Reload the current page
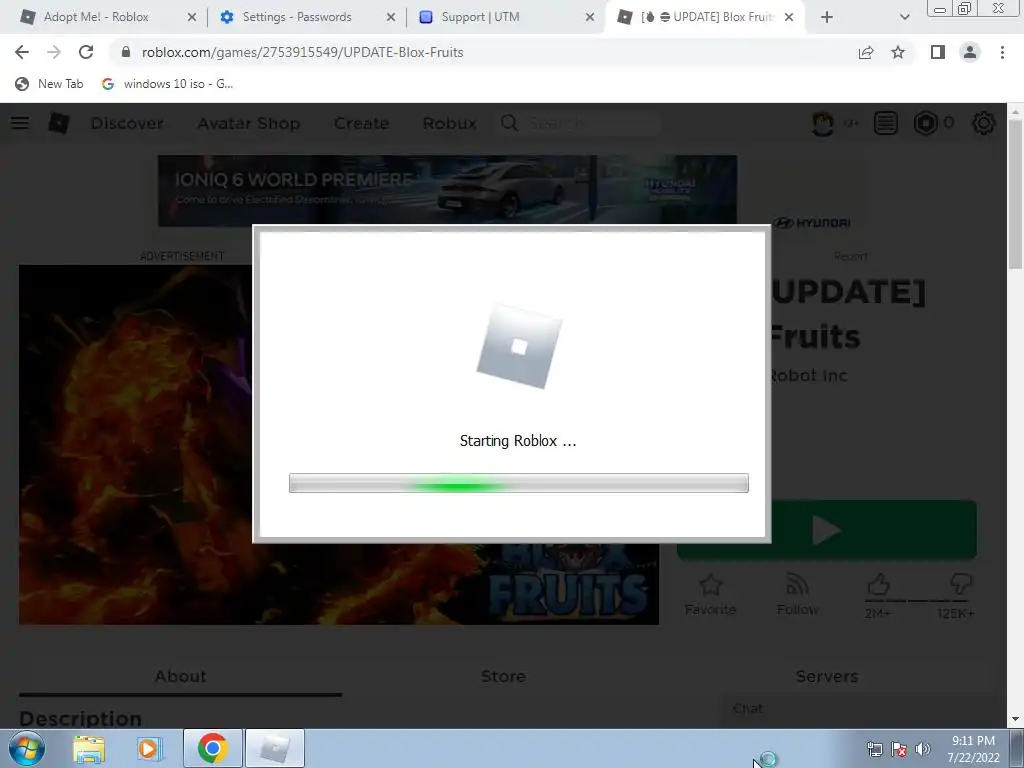The image size is (1024, 768). tap(86, 52)
